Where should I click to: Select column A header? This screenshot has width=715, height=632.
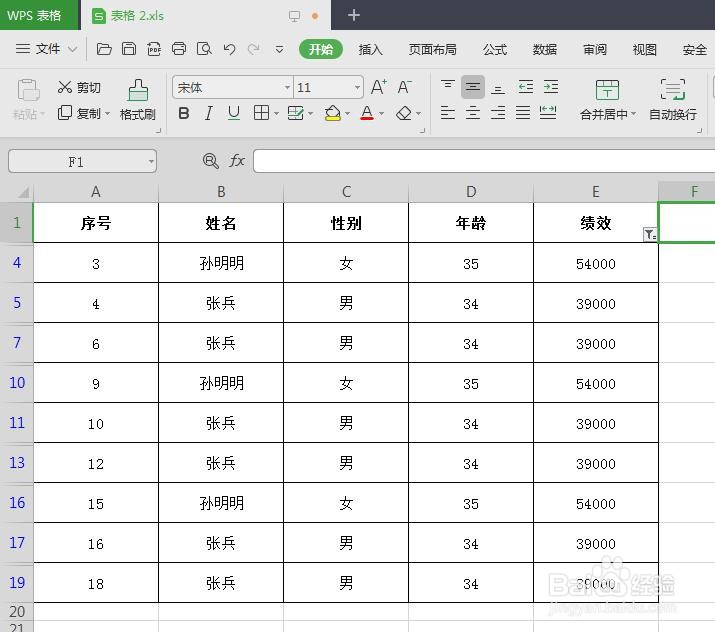point(96,192)
